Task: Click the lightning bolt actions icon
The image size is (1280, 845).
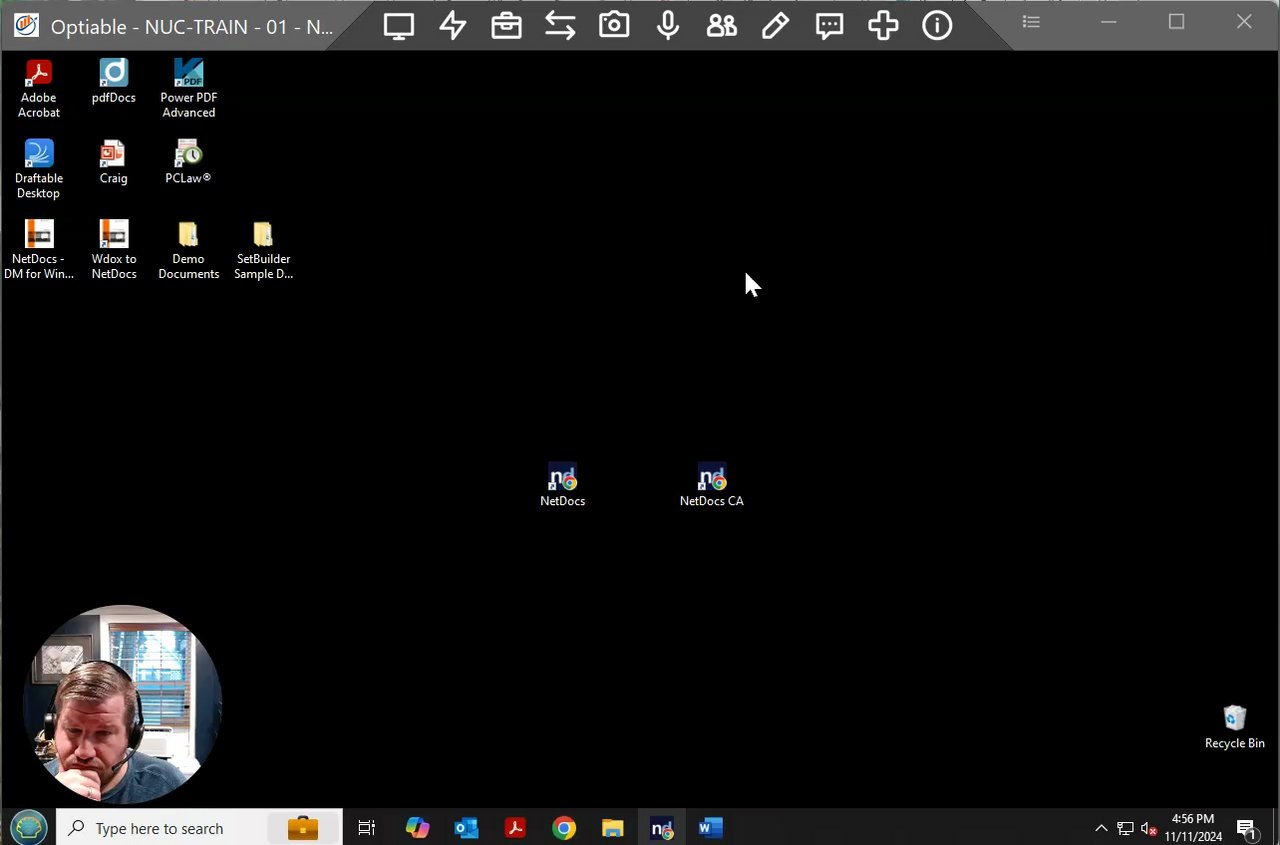Action: [x=453, y=26]
